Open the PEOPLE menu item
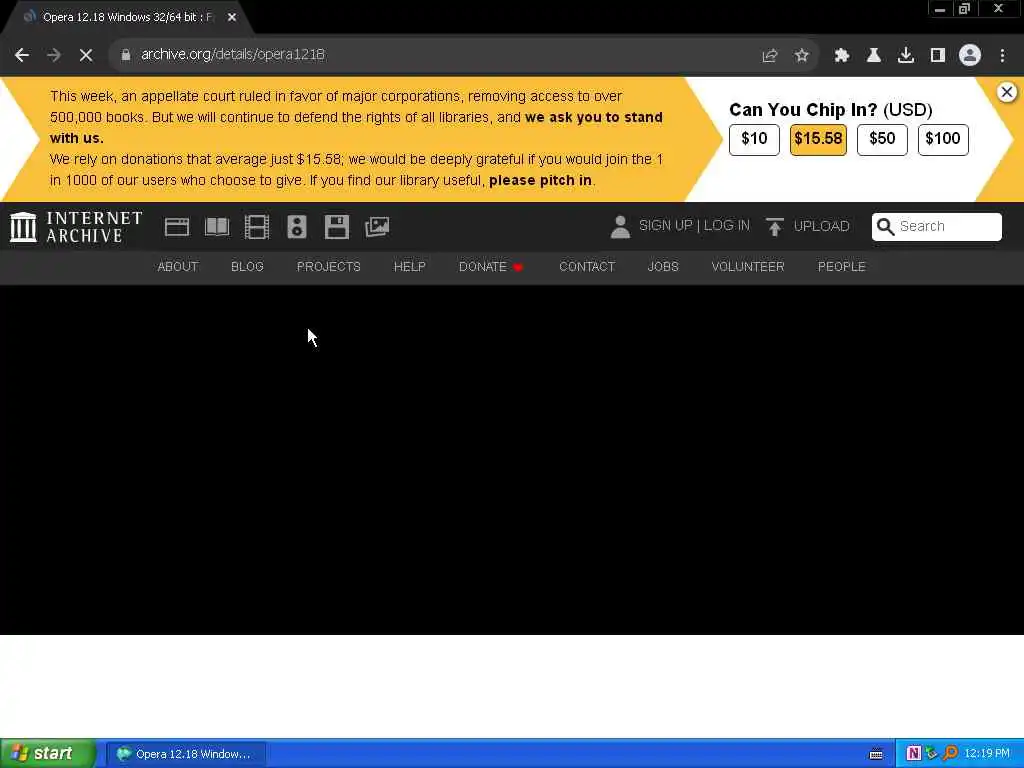The width and height of the screenshot is (1024, 768). coord(842,267)
